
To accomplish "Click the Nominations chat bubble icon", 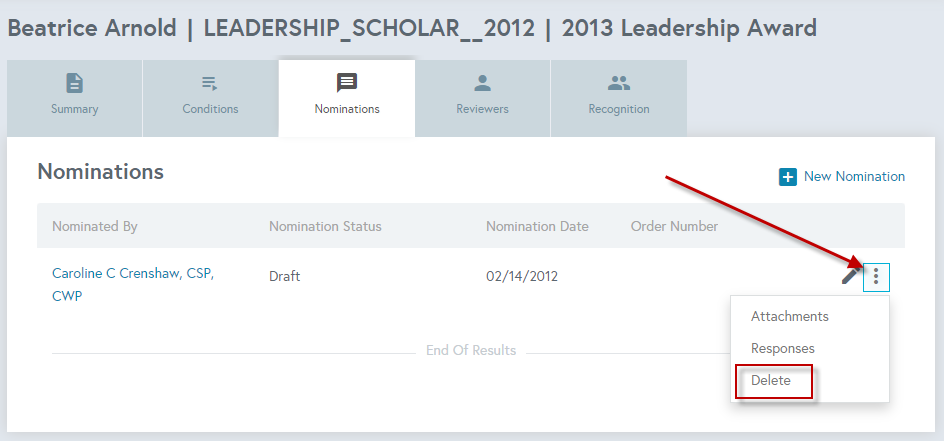I will 347,83.
